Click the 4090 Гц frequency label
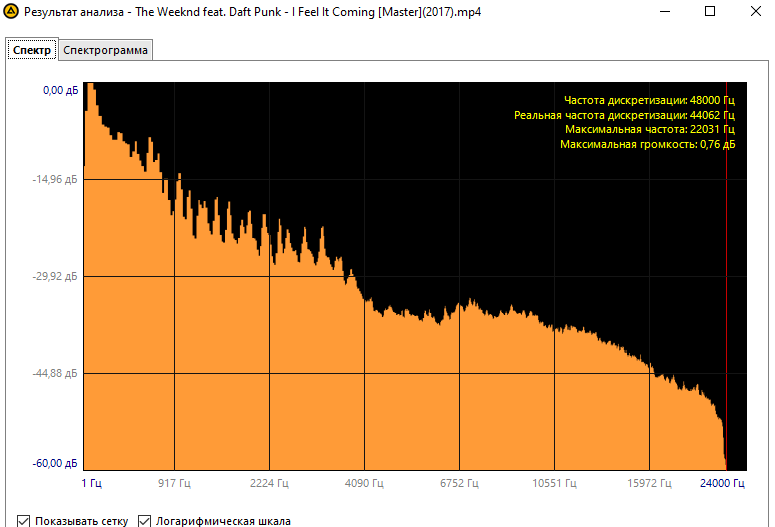Image resolution: width=775 pixels, height=527 pixels. [364, 483]
